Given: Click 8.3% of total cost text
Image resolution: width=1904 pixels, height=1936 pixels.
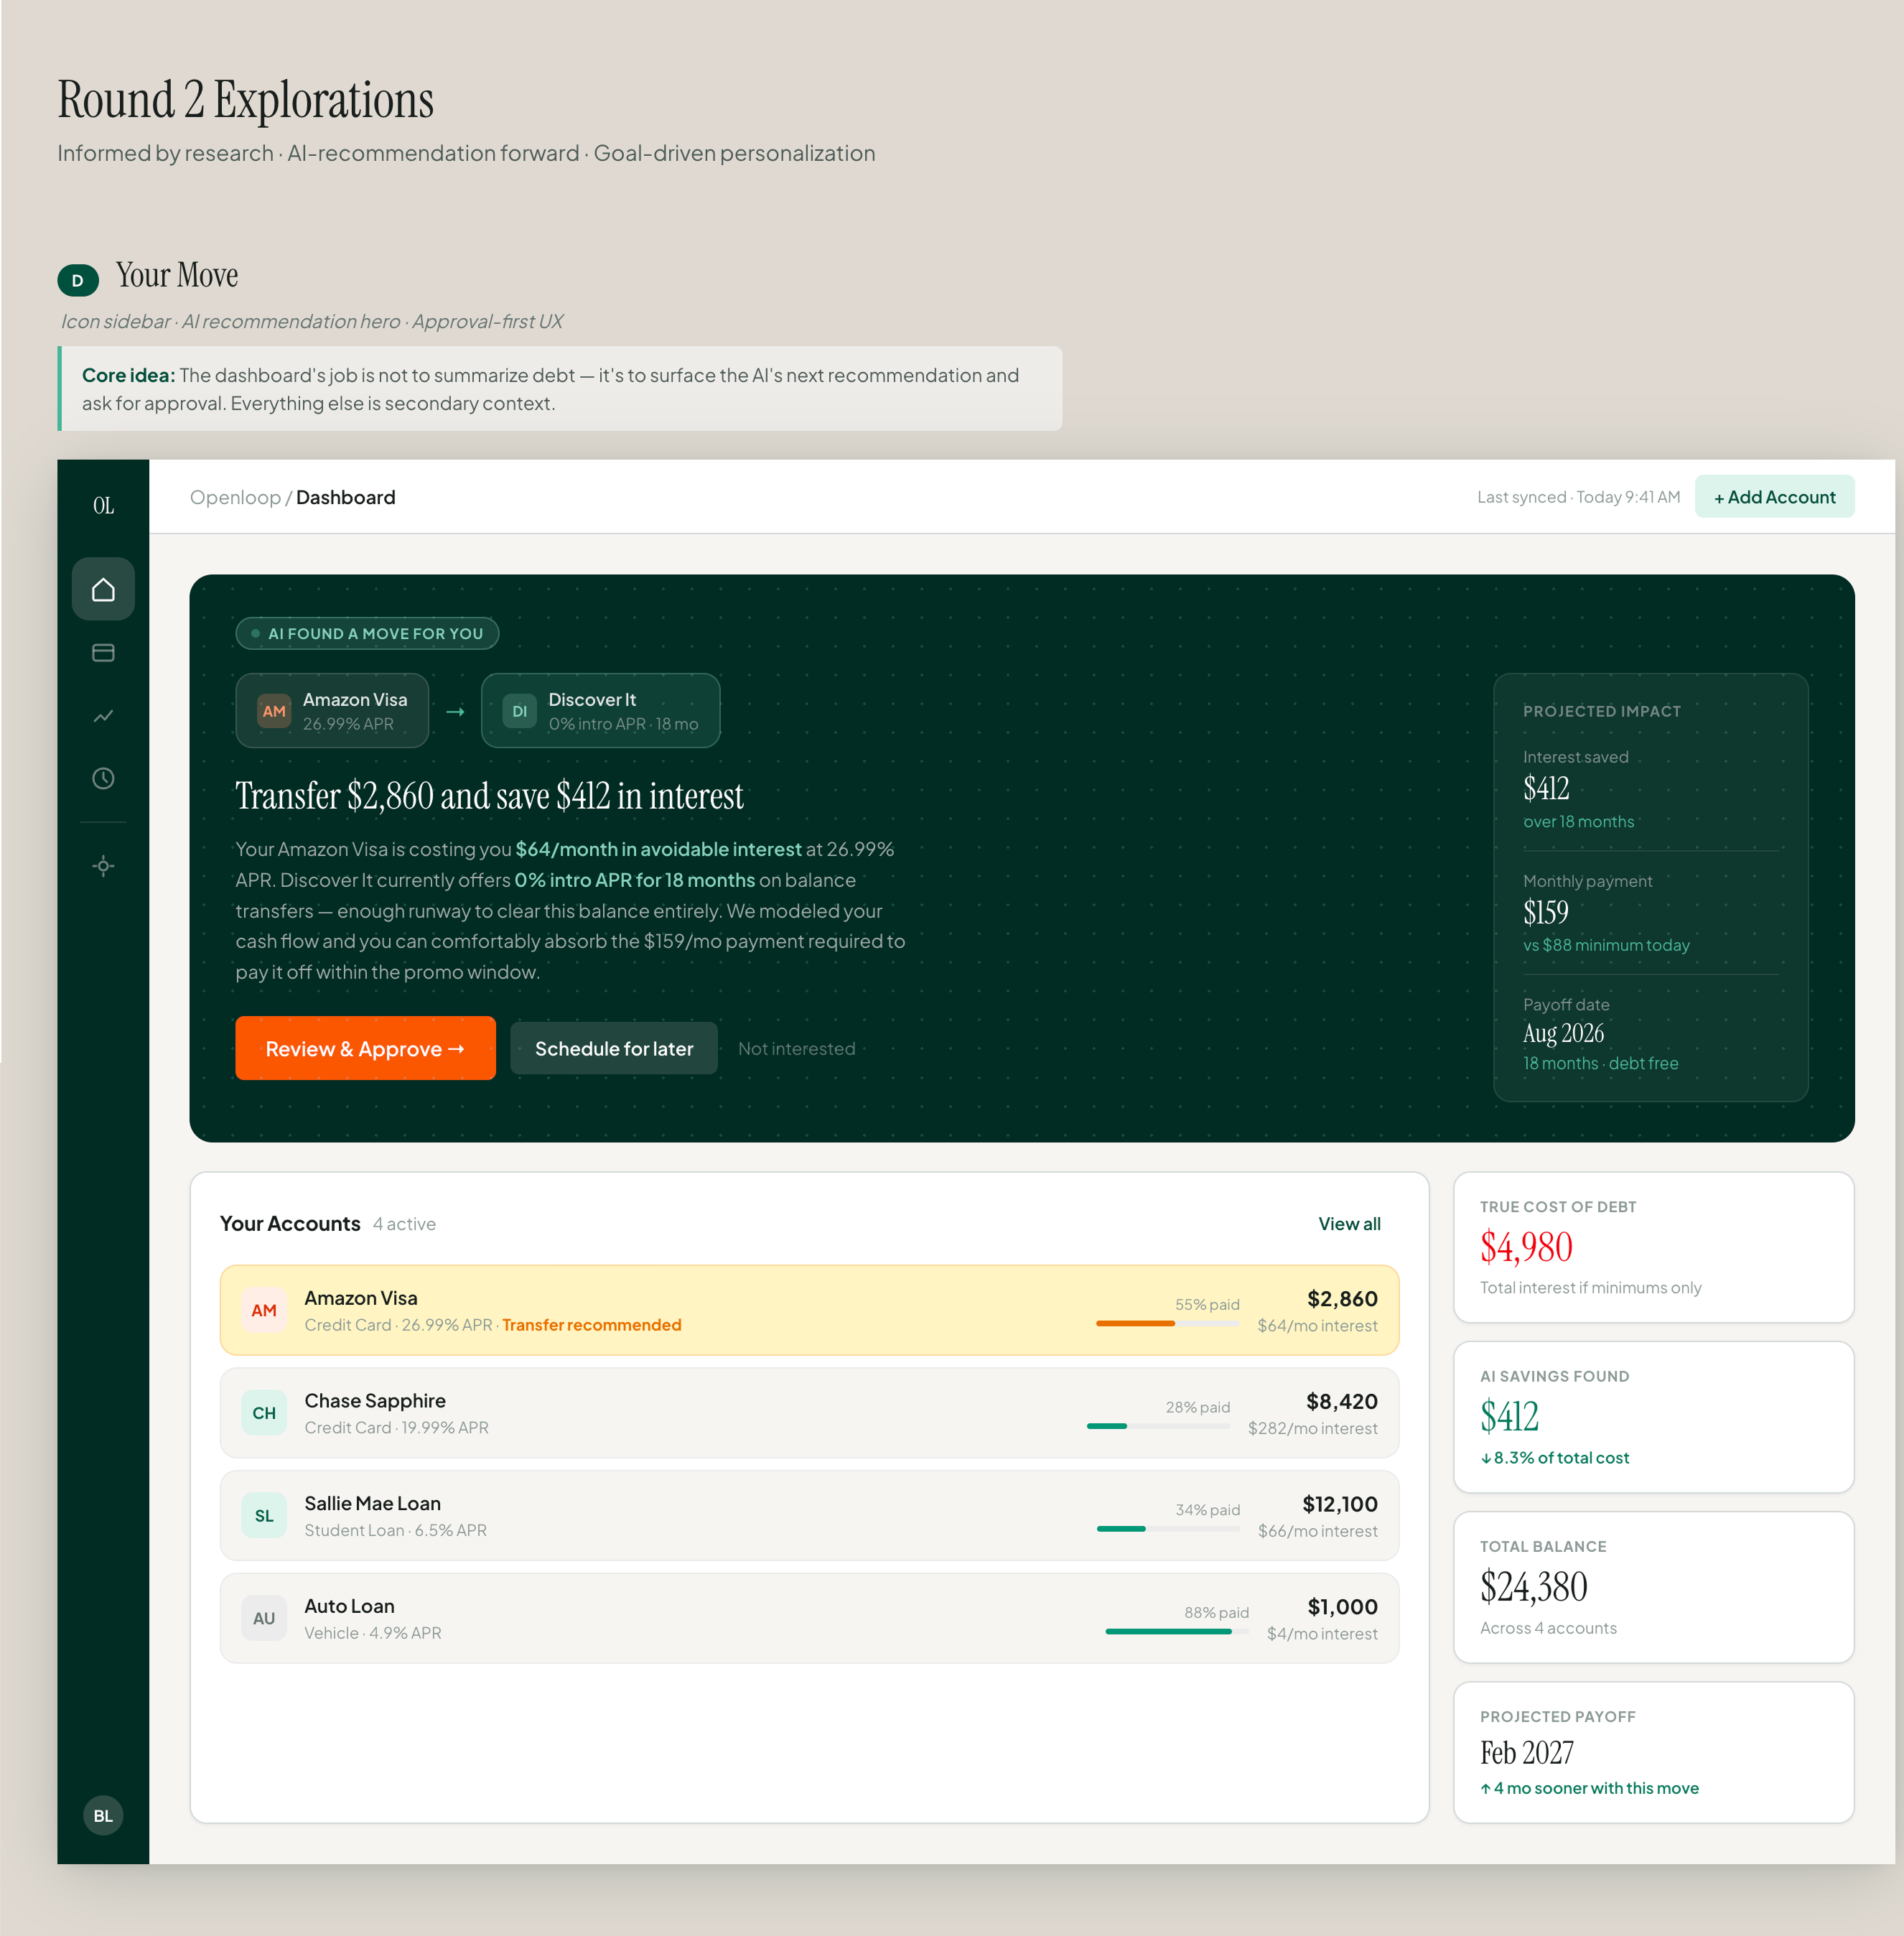Looking at the screenshot, I should (x=1555, y=1459).
